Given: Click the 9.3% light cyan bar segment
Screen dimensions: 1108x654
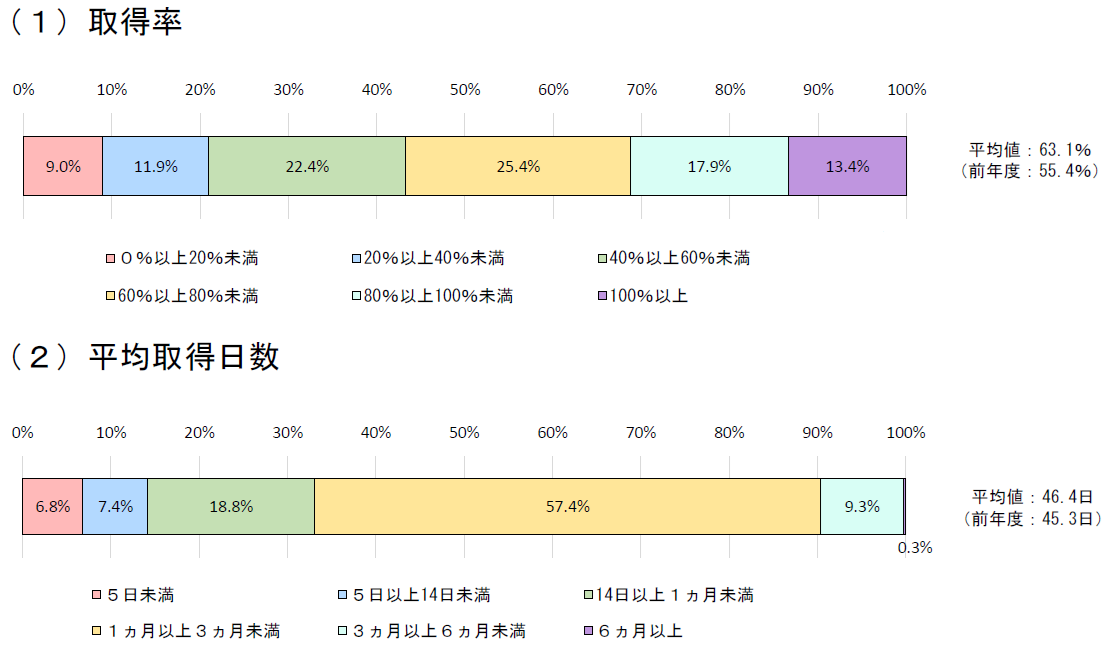Looking at the screenshot, I should pyautogui.click(x=861, y=506).
